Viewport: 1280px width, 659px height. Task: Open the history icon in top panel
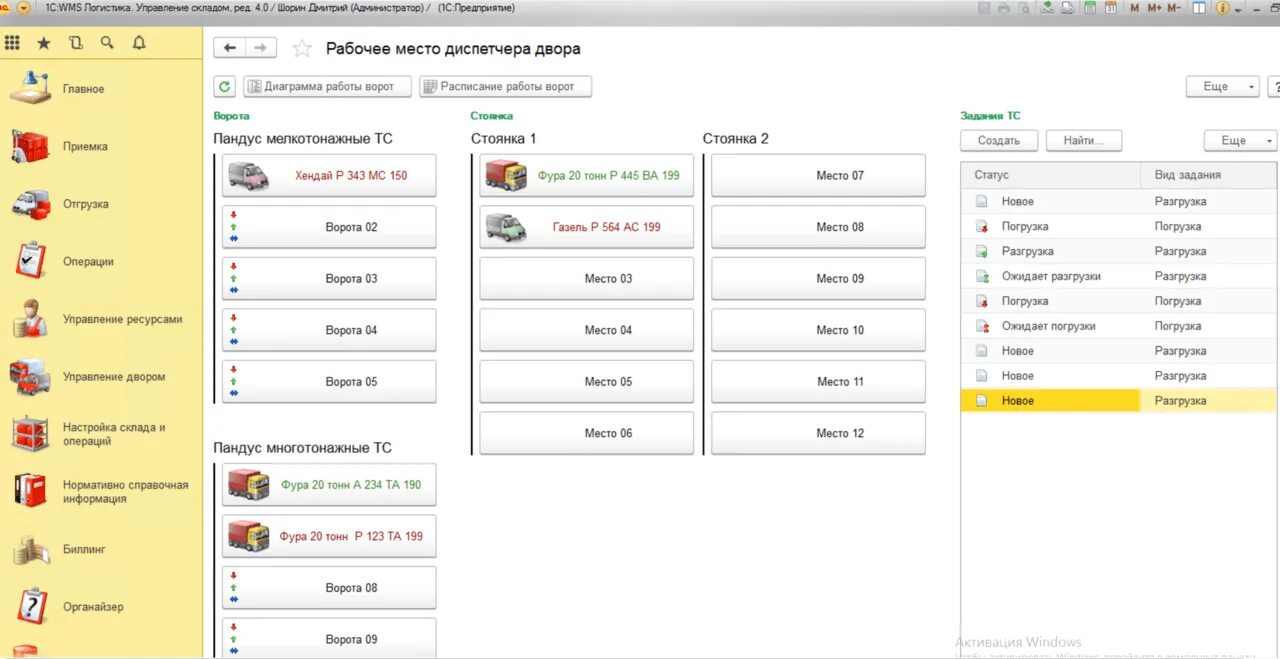pos(76,43)
